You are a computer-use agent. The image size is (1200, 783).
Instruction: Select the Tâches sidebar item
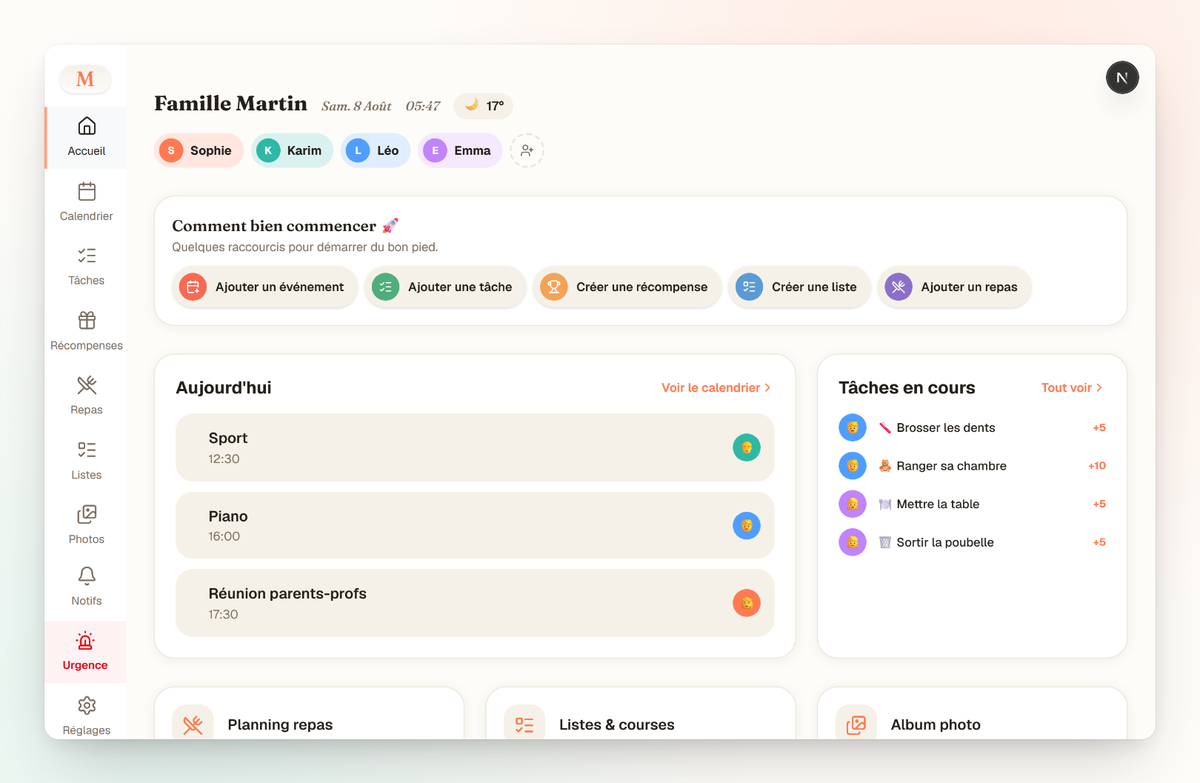(86, 265)
